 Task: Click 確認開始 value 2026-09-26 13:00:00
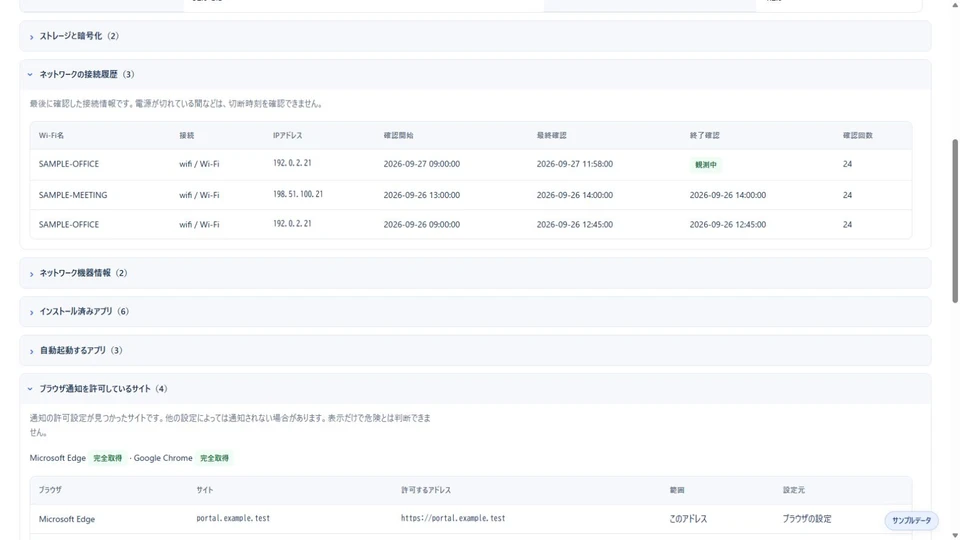(422, 195)
